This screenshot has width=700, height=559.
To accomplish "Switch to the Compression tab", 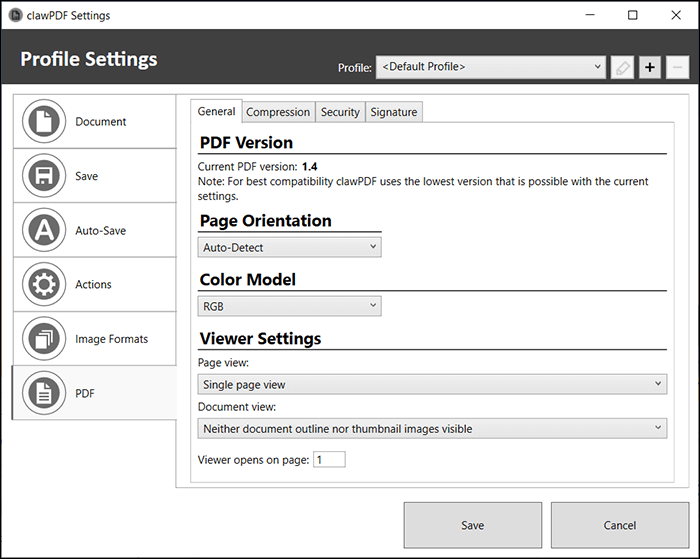I will click(x=279, y=112).
